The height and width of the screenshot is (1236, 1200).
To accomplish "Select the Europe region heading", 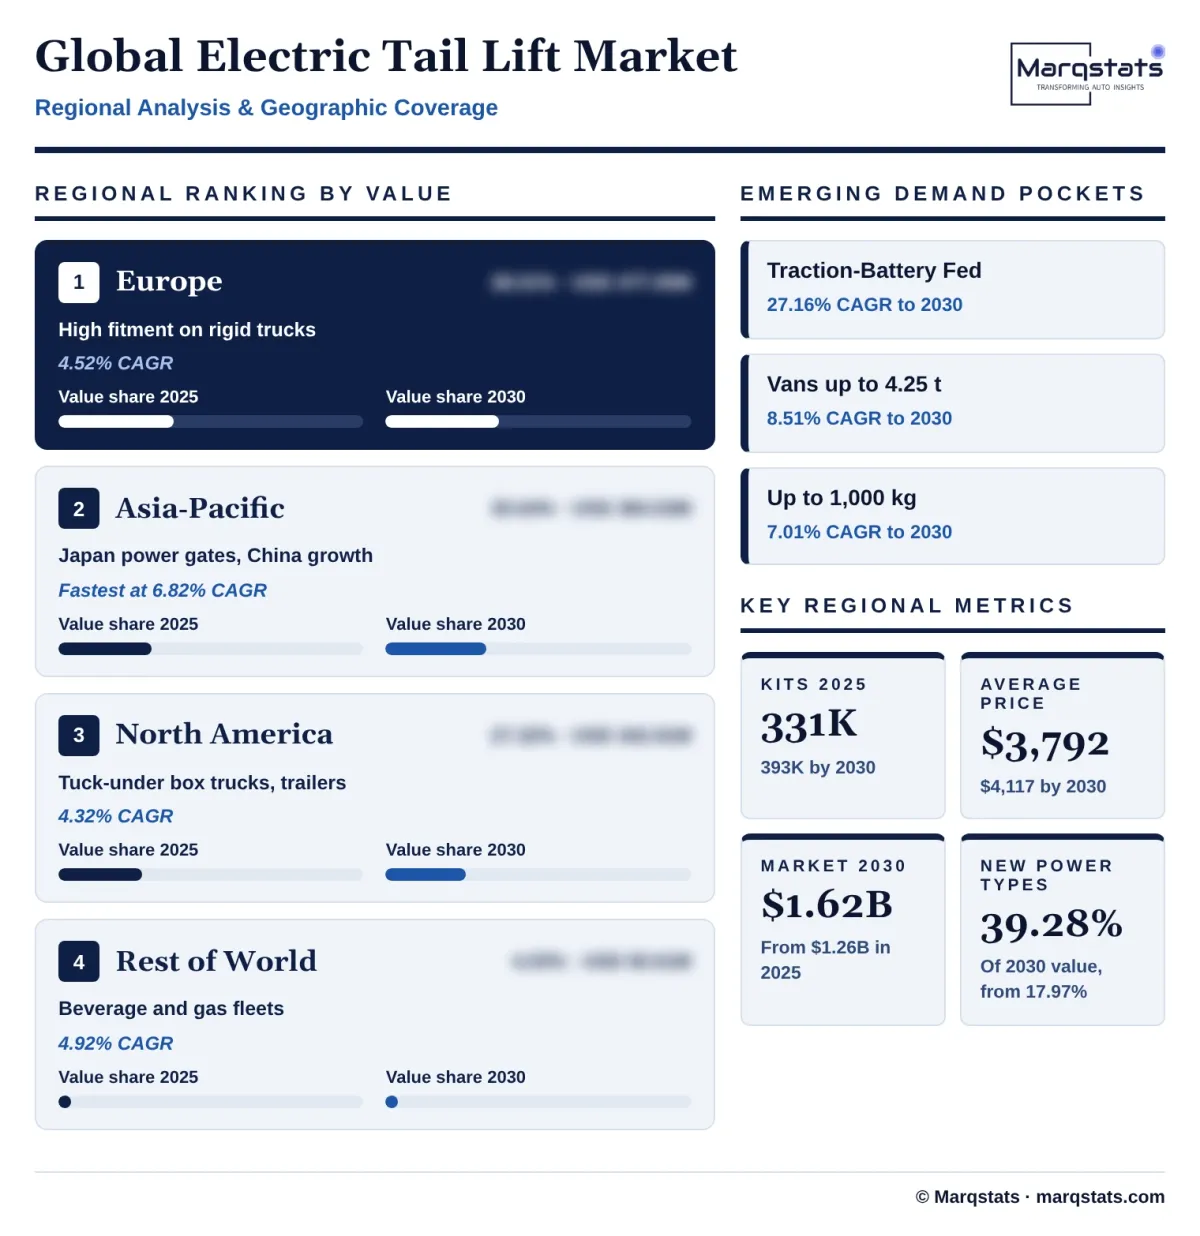I will (x=169, y=281).
